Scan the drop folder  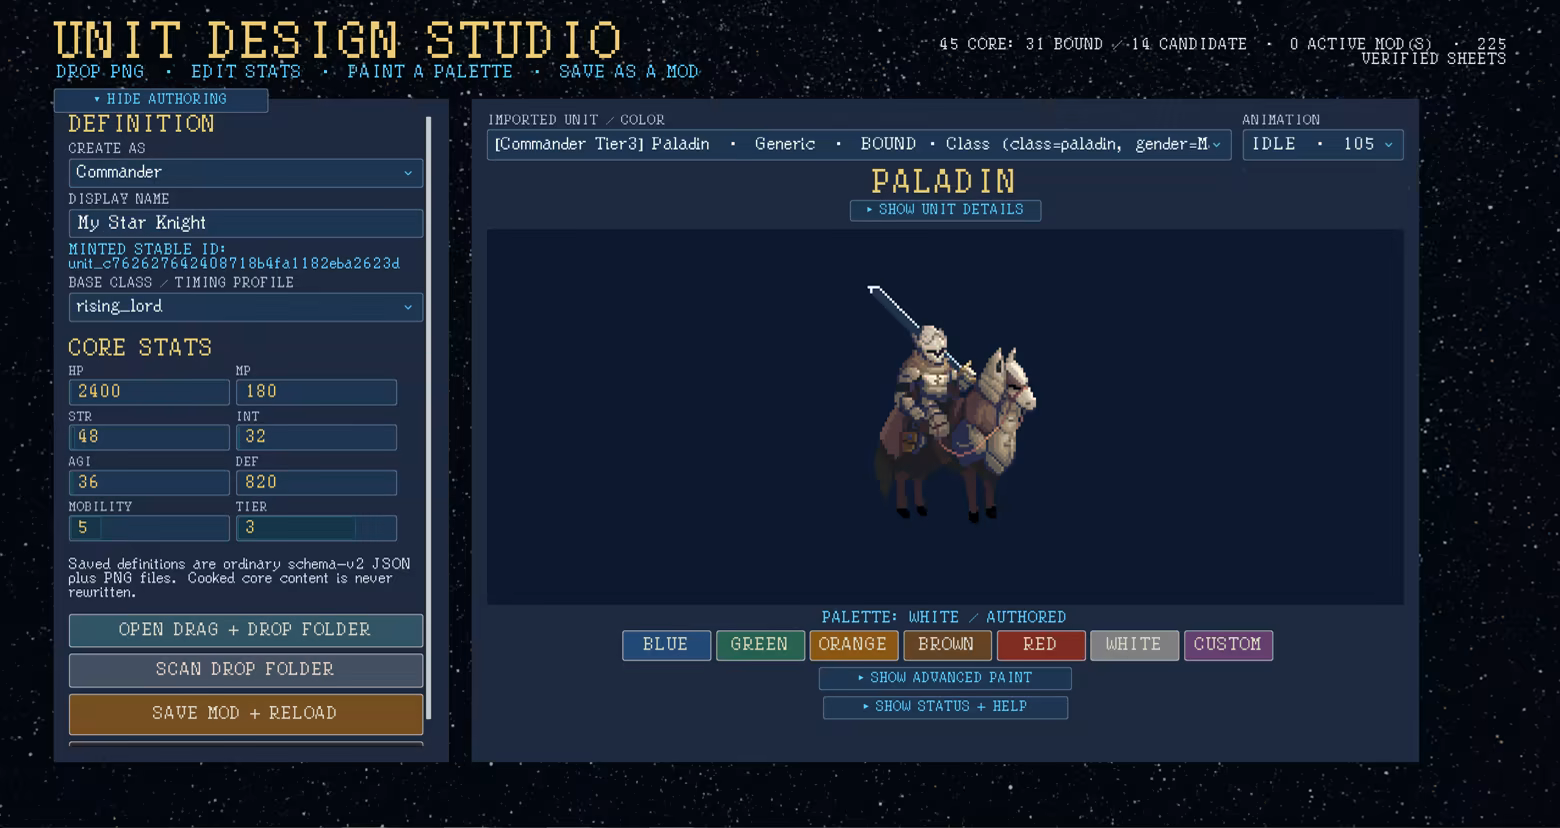245,670
